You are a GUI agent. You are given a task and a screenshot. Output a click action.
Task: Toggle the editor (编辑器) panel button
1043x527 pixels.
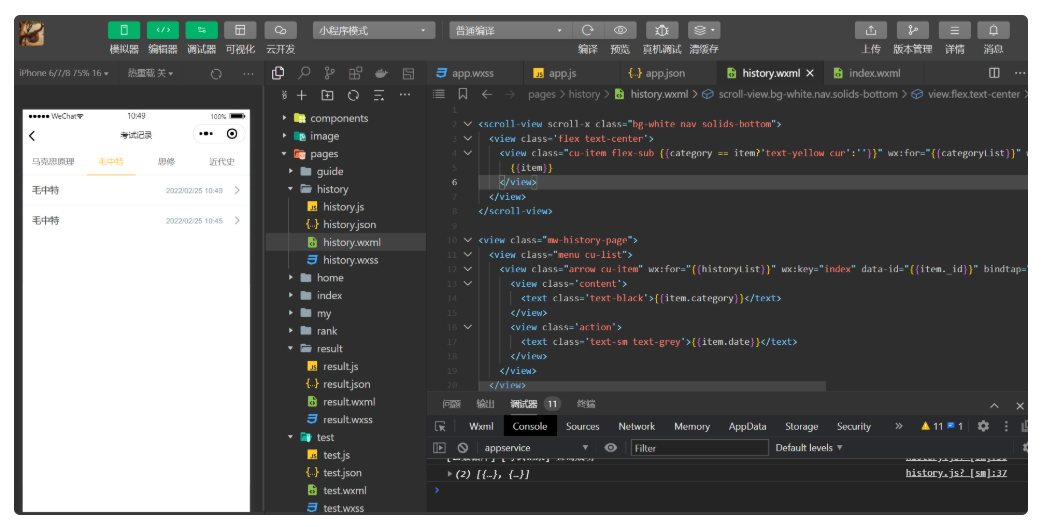162,30
